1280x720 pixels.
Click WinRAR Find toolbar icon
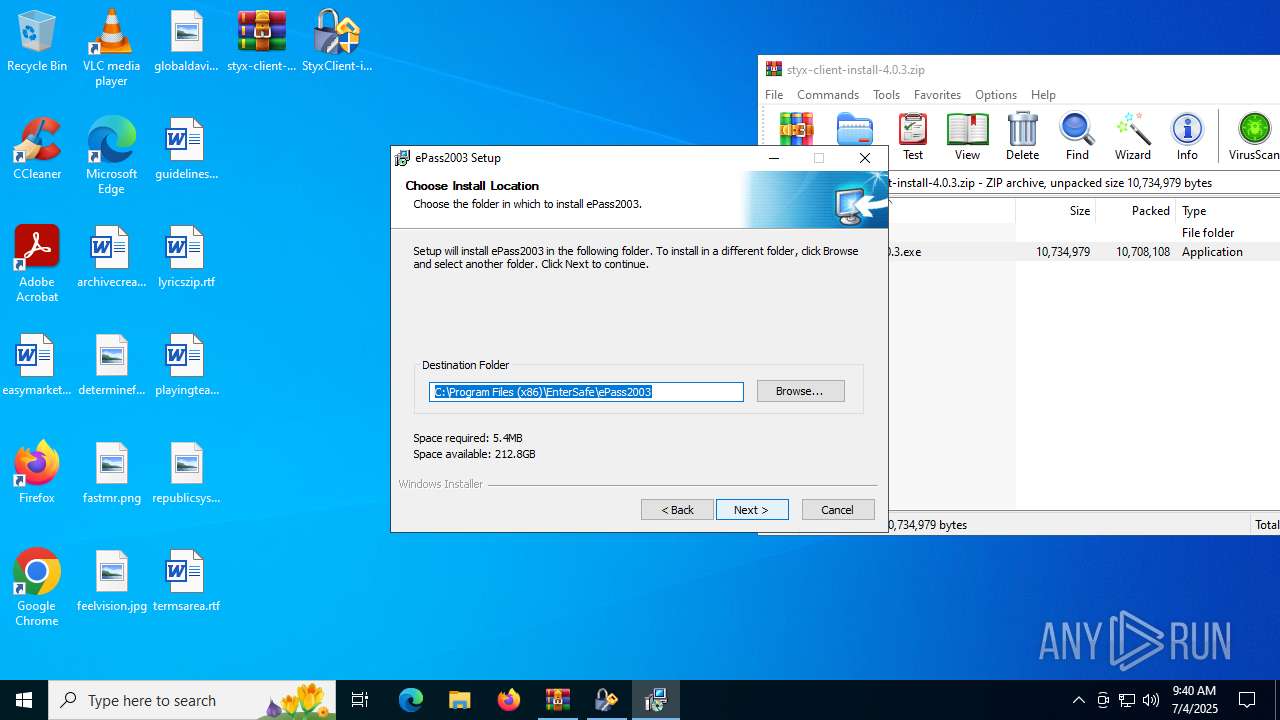[1077, 136]
